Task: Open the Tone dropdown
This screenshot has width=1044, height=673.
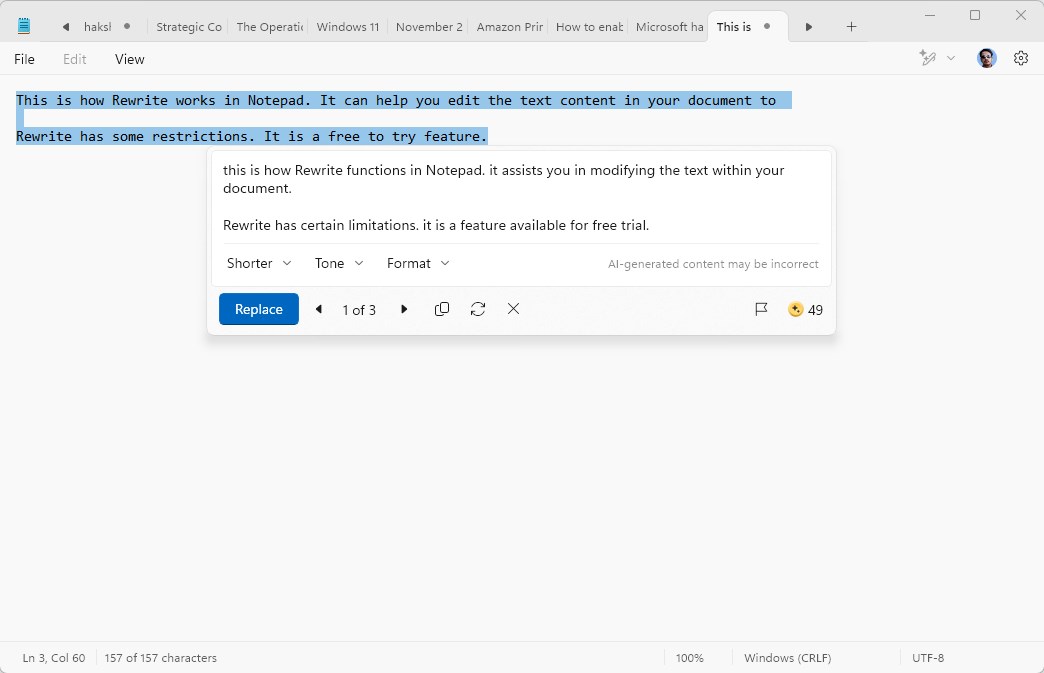Action: [x=338, y=263]
